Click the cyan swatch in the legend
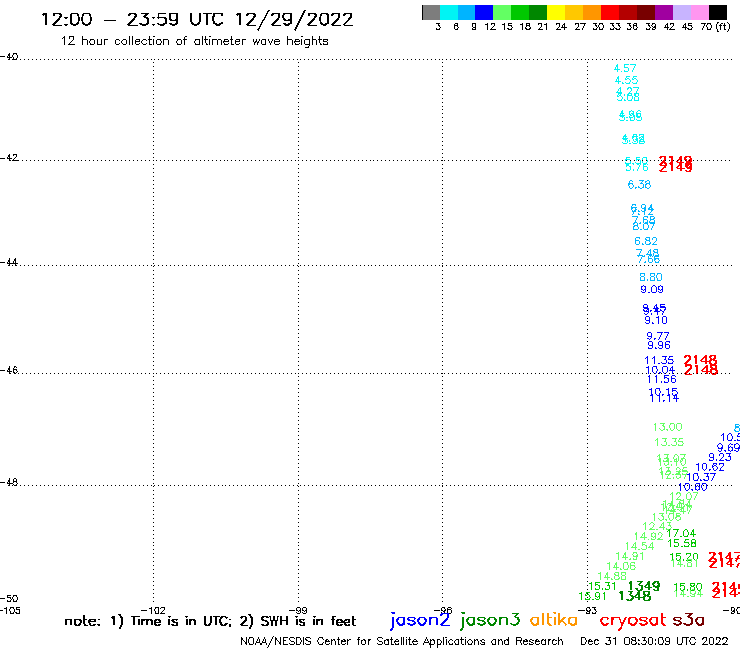This screenshot has width=740, height=650. [449, 12]
